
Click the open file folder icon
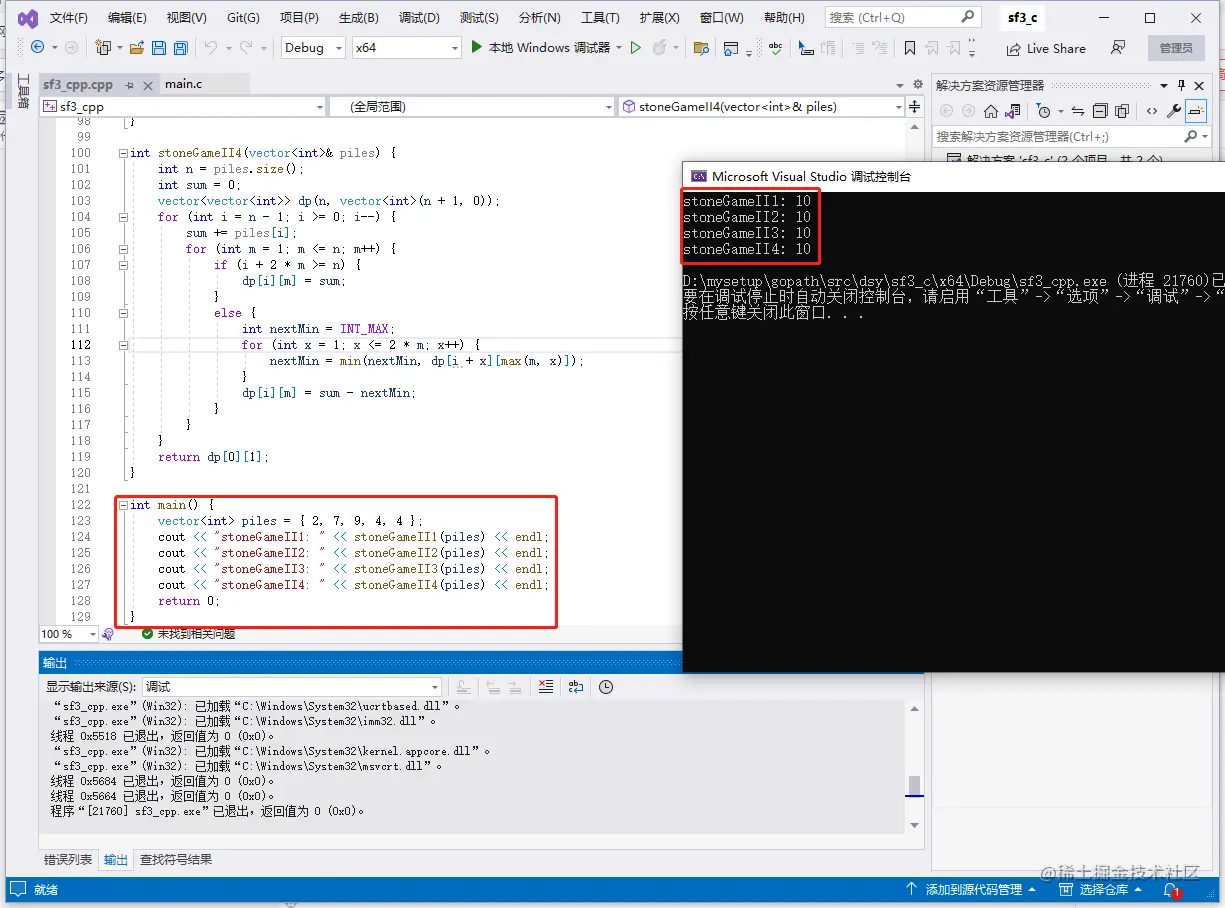[136, 47]
